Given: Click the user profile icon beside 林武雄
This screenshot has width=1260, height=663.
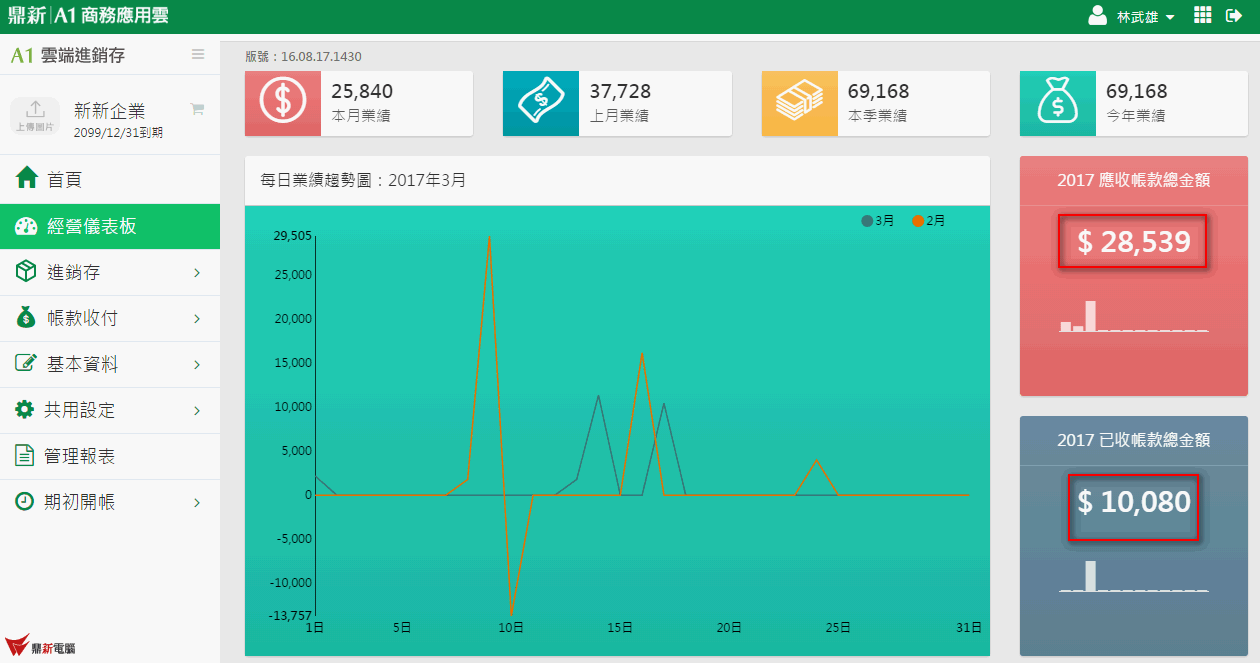Looking at the screenshot, I should [x=1097, y=16].
